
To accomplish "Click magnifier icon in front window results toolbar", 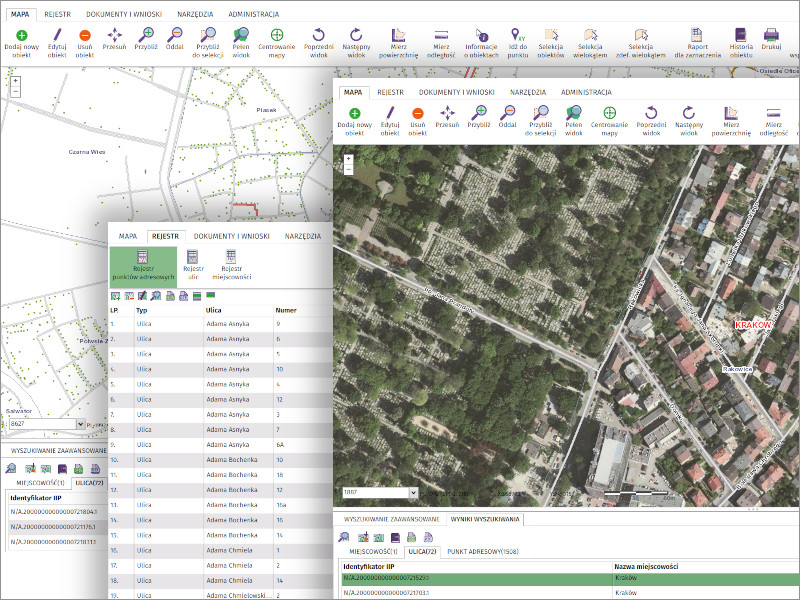I will pos(344,537).
